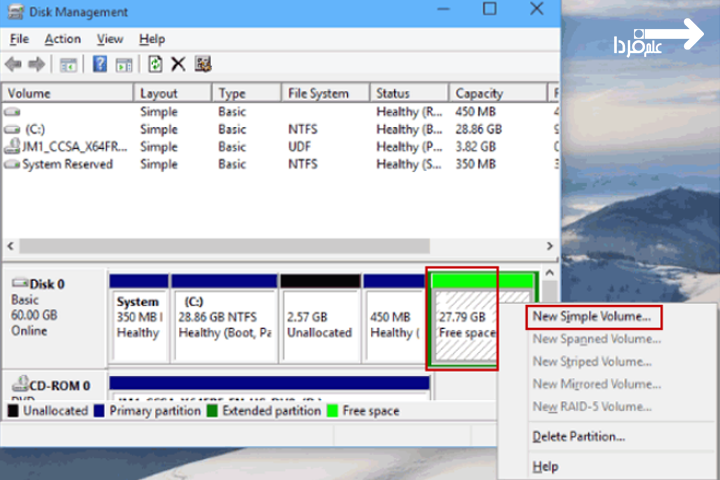Click the Disk Management title bar icon
720x480 pixels.
tap(16, 11)
